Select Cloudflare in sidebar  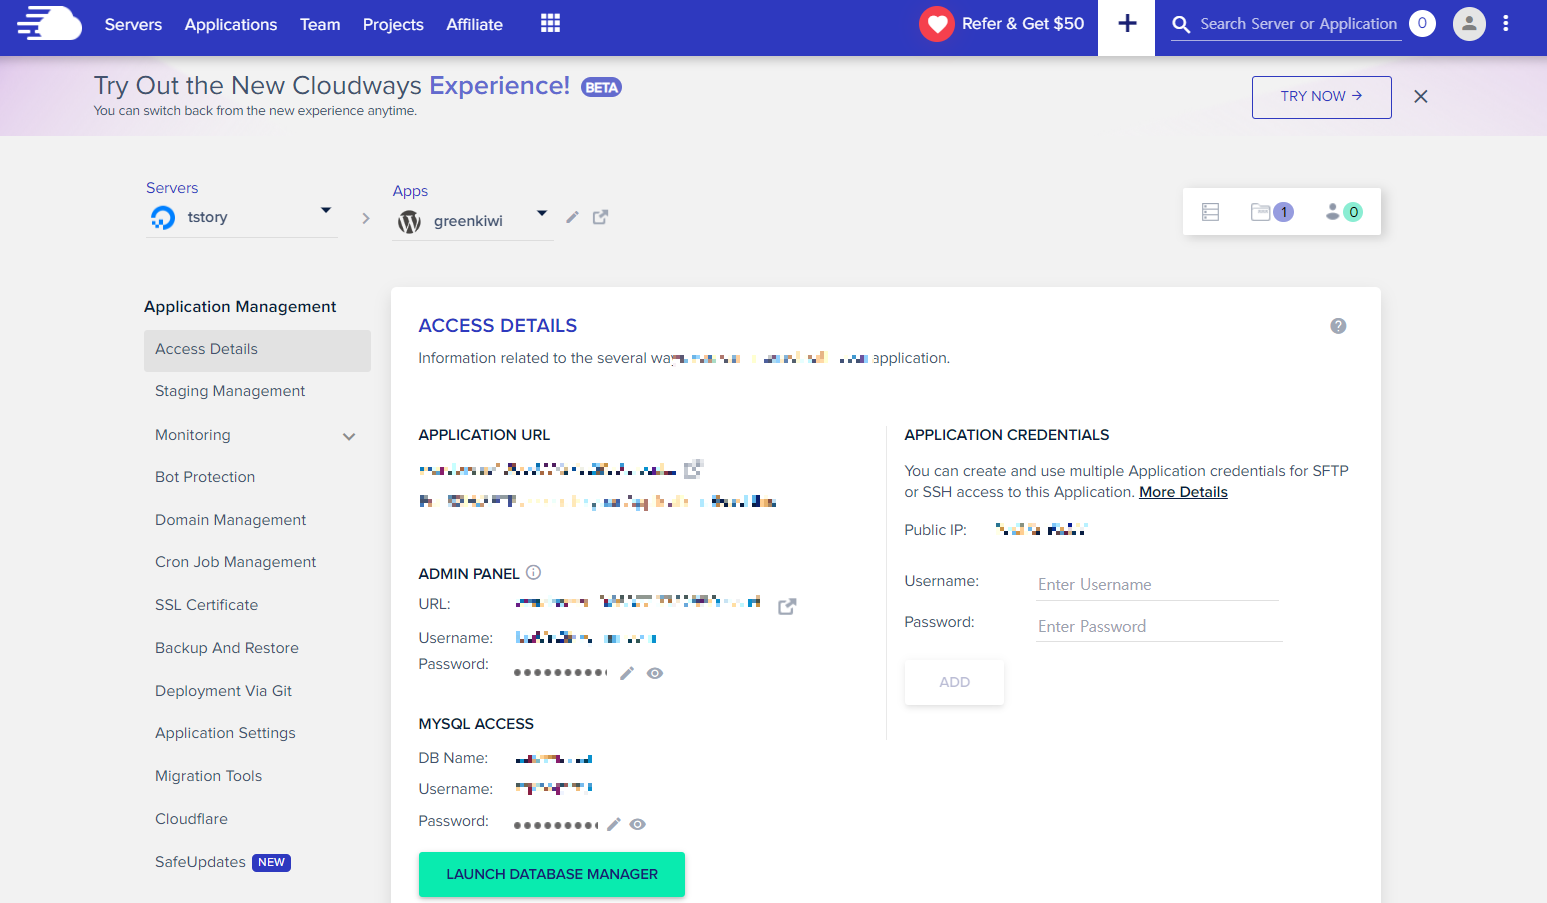pos(191,819)
